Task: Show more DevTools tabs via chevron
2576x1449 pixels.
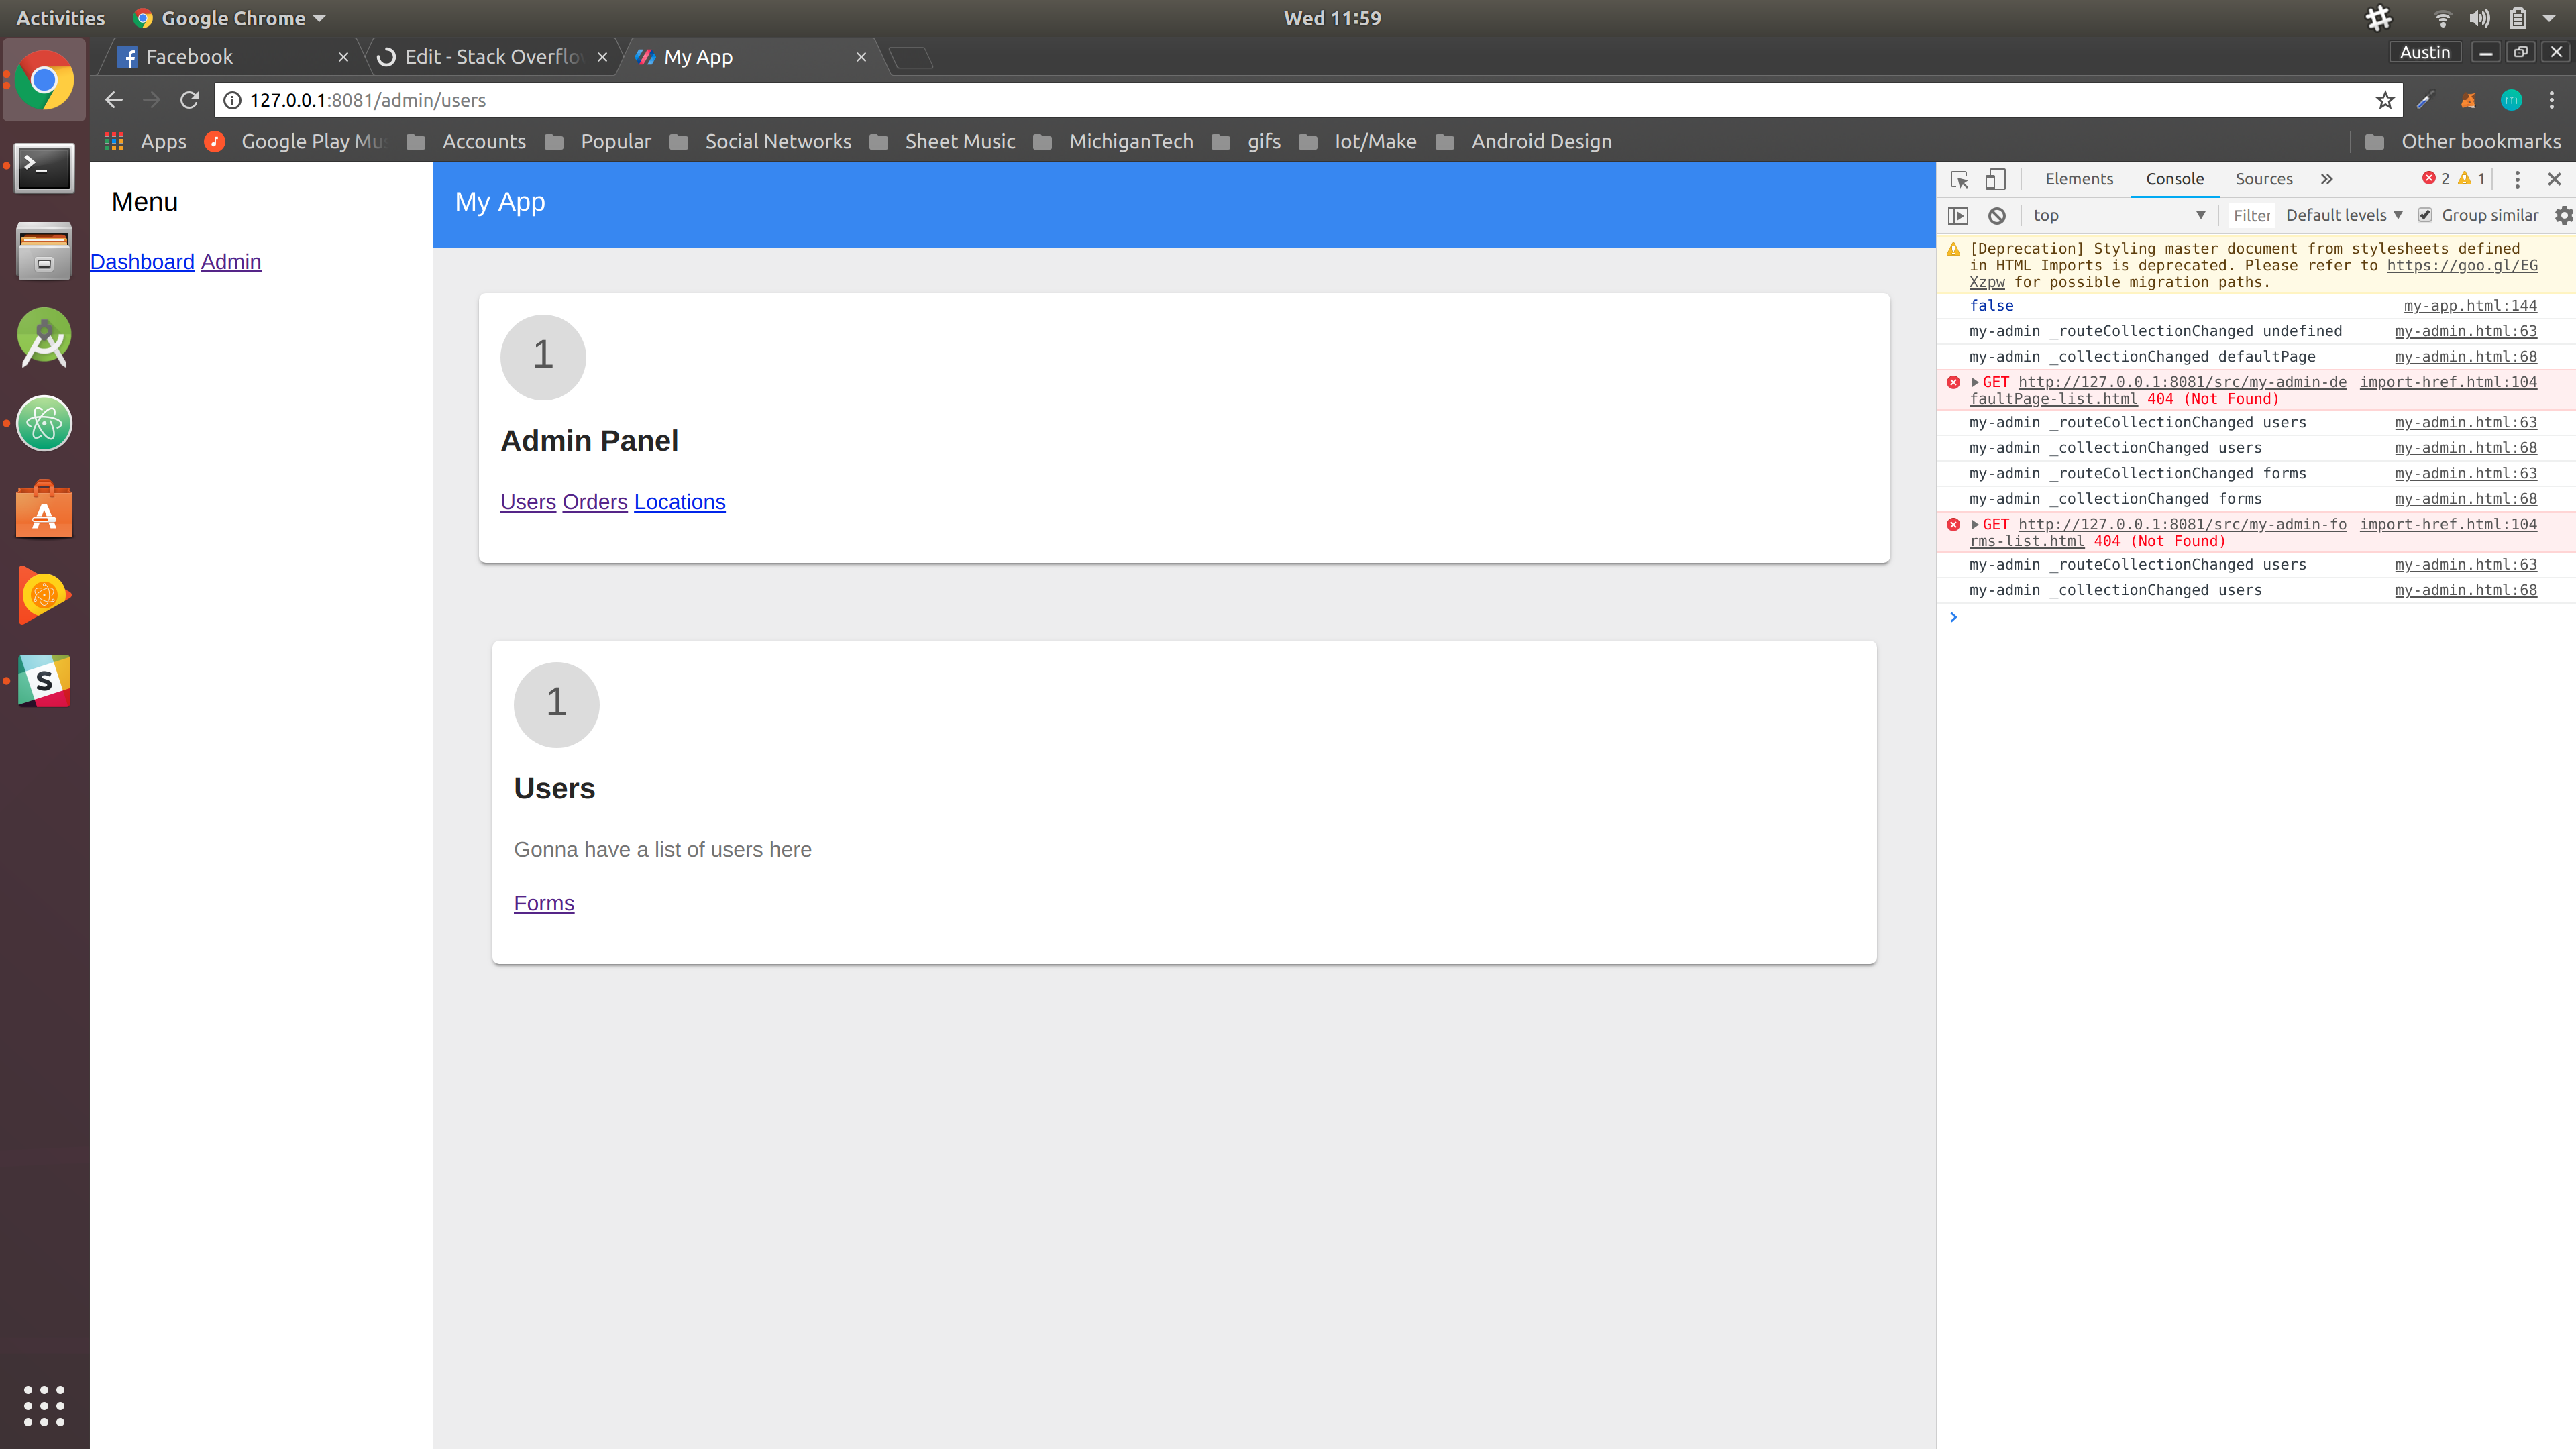Action: [2327, 179]
